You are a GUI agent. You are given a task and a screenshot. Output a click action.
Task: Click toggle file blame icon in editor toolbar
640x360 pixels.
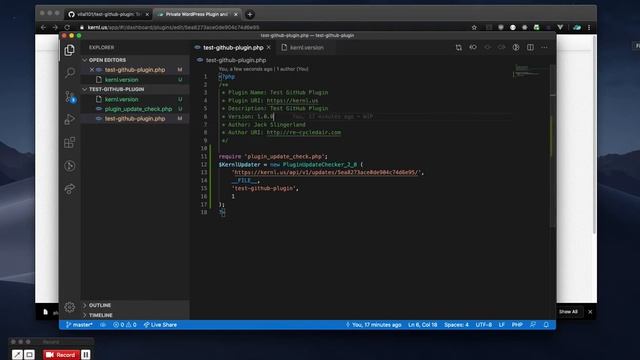[516, 48]
